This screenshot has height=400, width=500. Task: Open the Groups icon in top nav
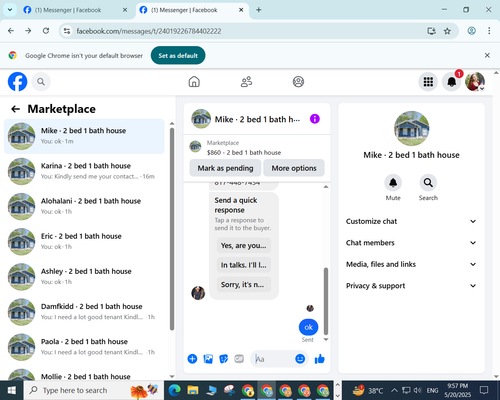click(x=298, y=82)
